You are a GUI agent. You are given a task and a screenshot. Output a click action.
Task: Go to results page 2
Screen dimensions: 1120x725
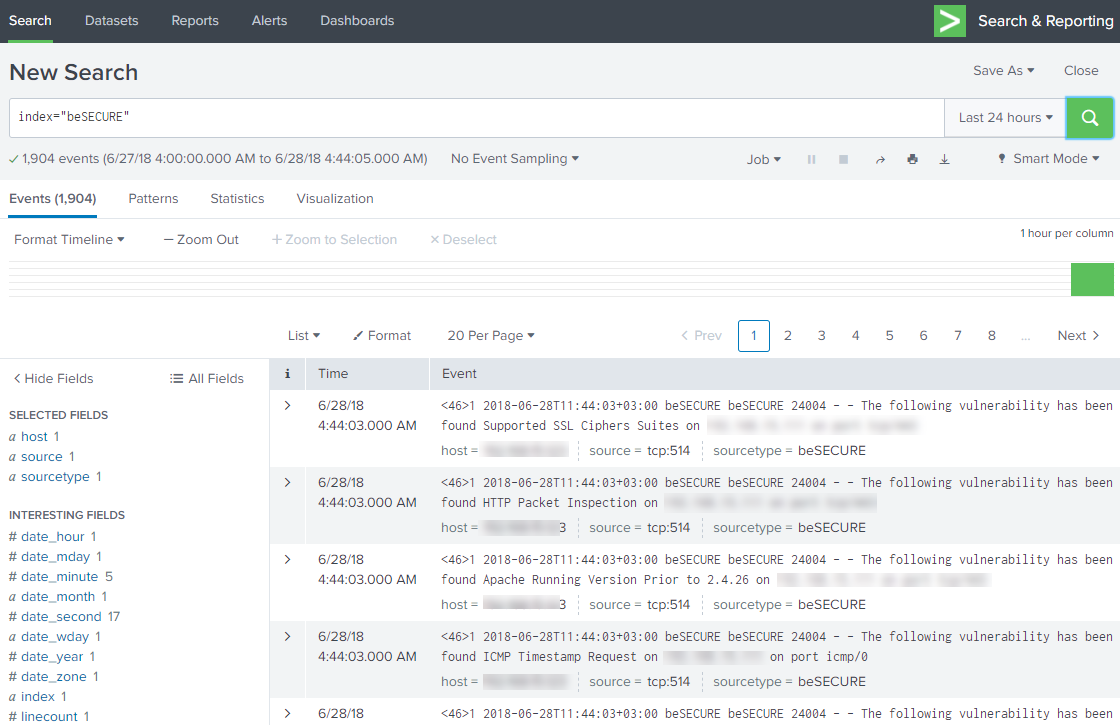[788, 336]
